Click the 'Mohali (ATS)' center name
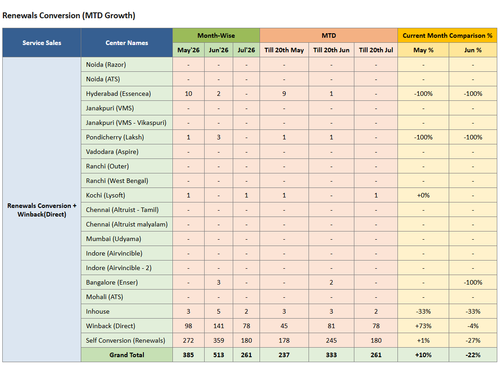This screenshot has width=500, height=365. click(104, 297)
